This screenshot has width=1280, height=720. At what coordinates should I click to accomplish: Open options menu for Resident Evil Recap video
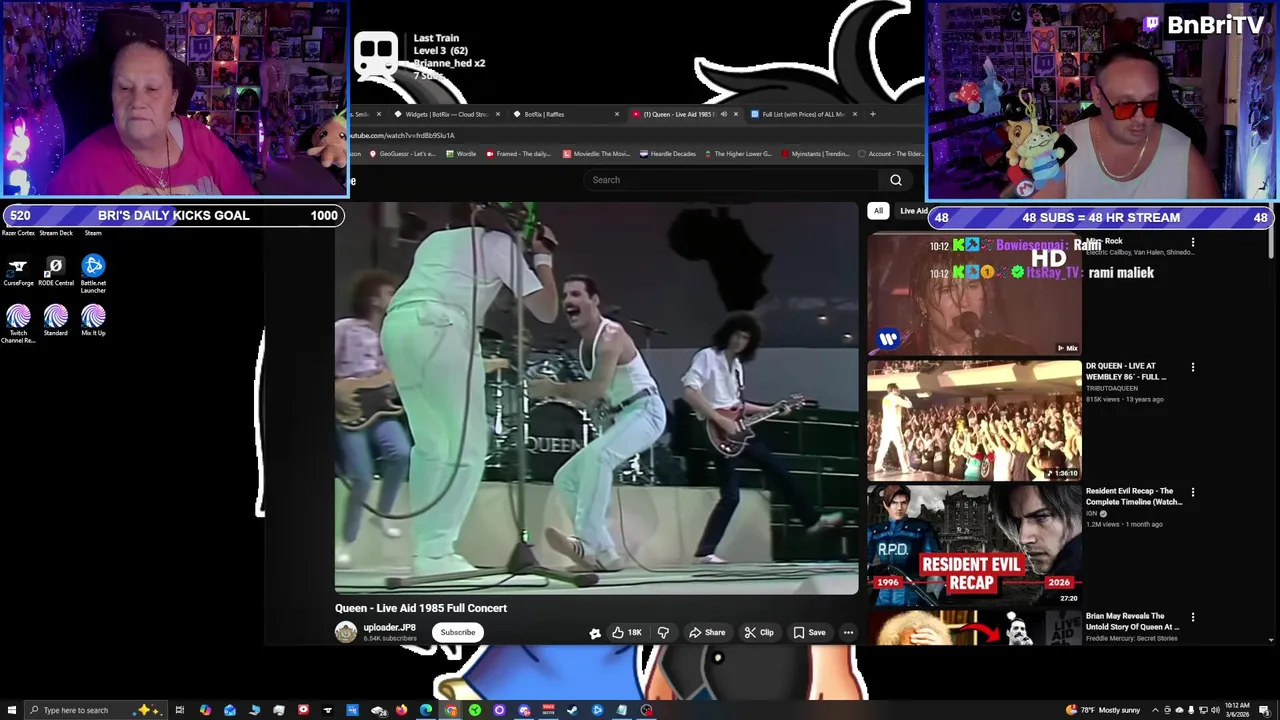pyautogui.click(x=1192, y=493)
